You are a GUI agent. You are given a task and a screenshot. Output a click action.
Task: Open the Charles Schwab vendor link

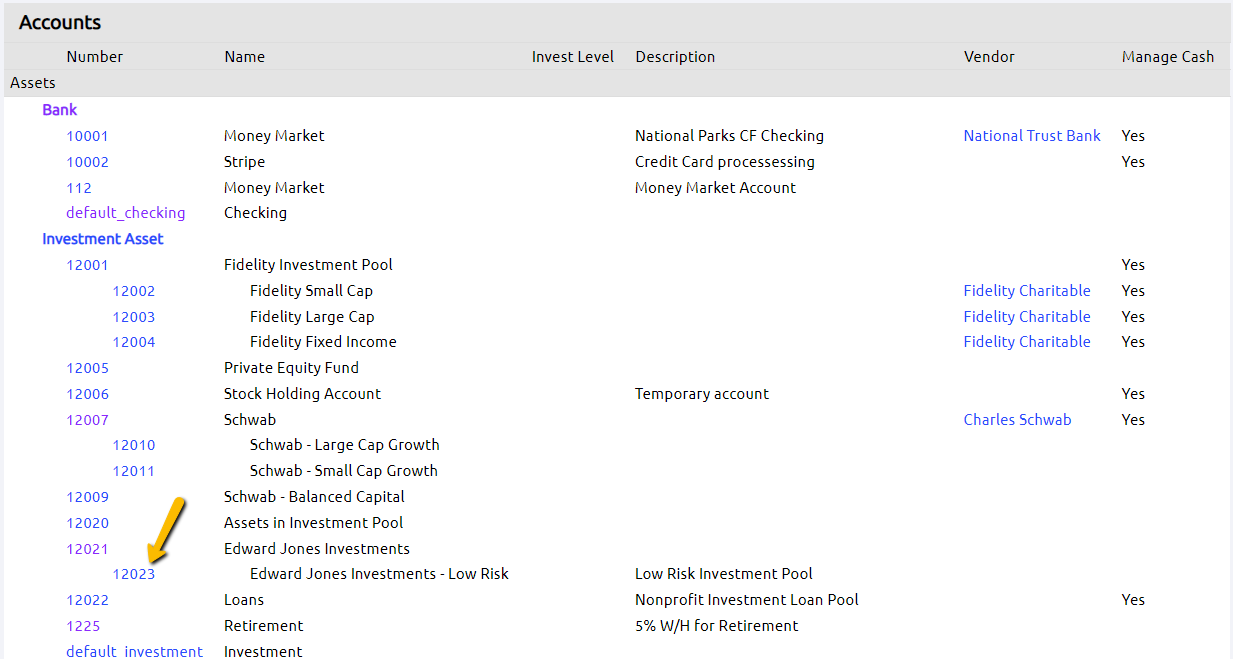pyautogui.click(x=1017, y=420)
